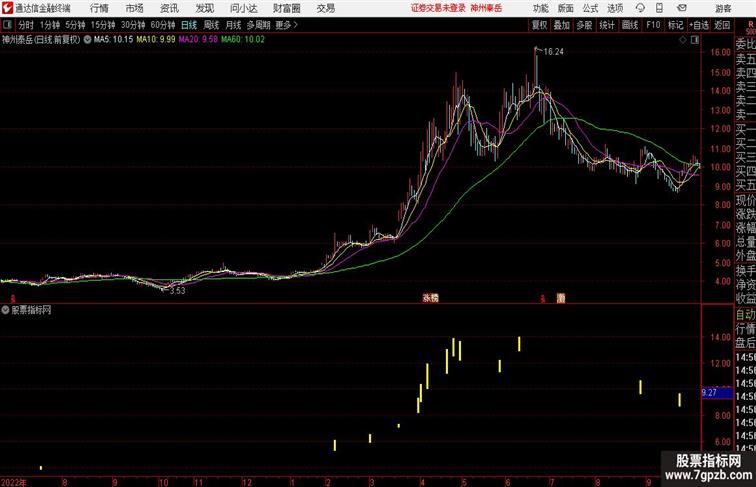This screenshot has width=756, height=487.
Task: Switch to the 30分钟 period
Action: pos(133,25)
